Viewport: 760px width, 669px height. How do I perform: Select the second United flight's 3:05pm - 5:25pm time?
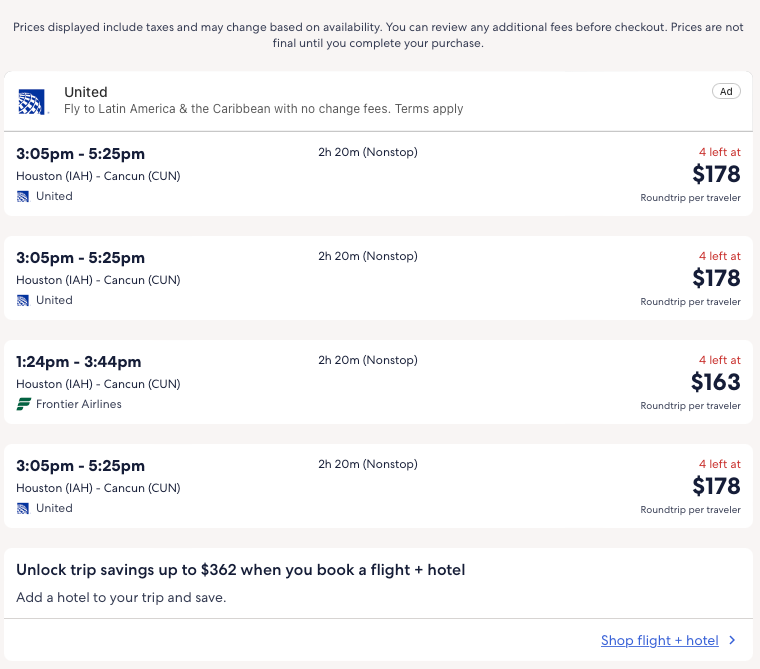(81, 258)
